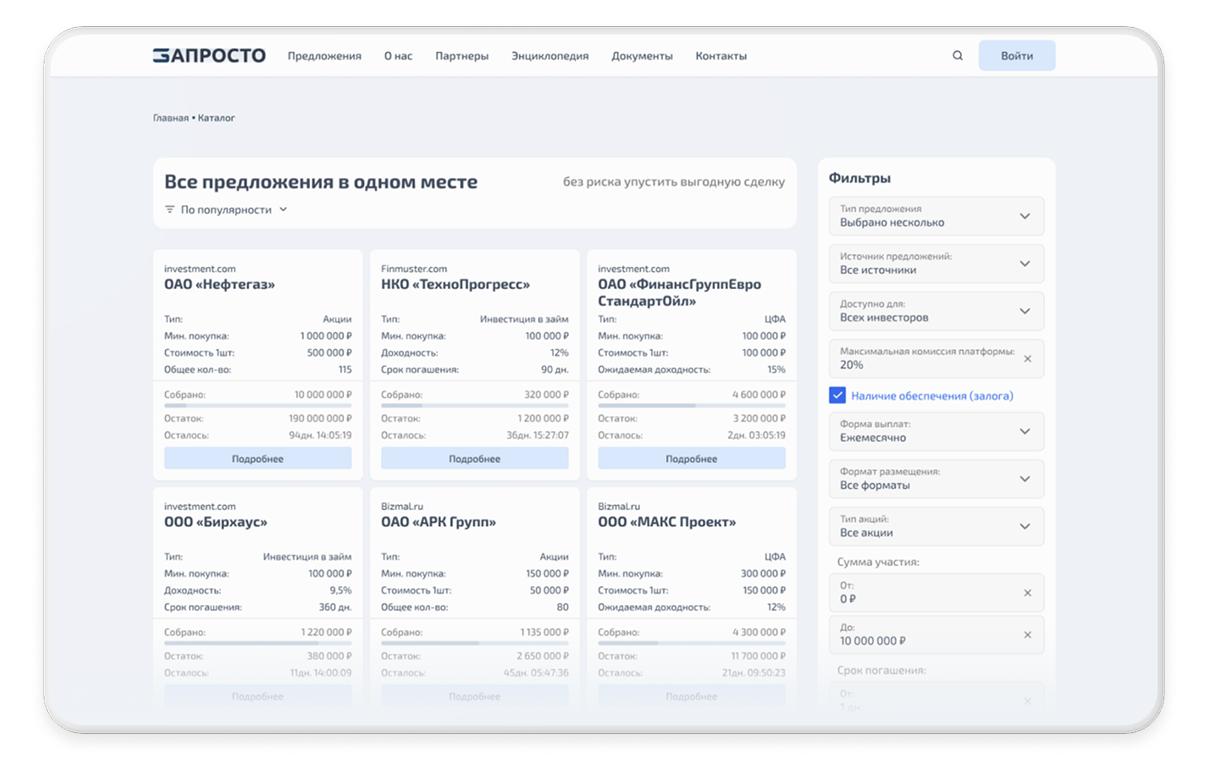Uncheck Наличие обеспечения (залога) checkbox

[x=838, y=396]
